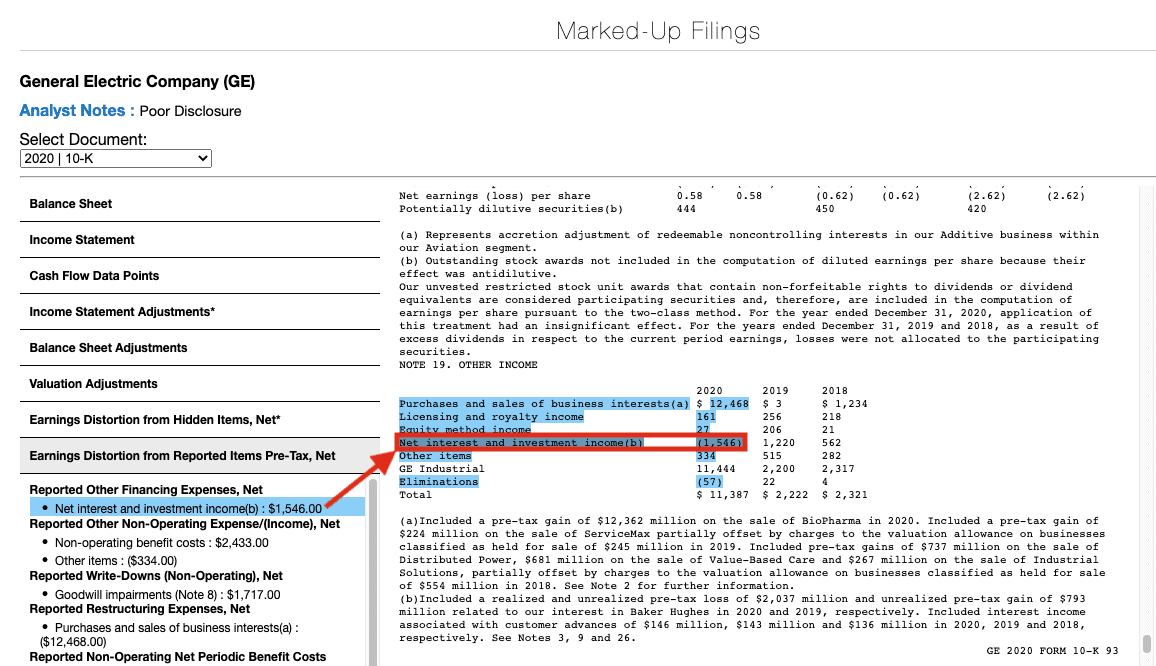1156x666 pixels.
Task: Click Reported Write-Downs (Non-Operating), Net heading
Action: pos(156,576)
